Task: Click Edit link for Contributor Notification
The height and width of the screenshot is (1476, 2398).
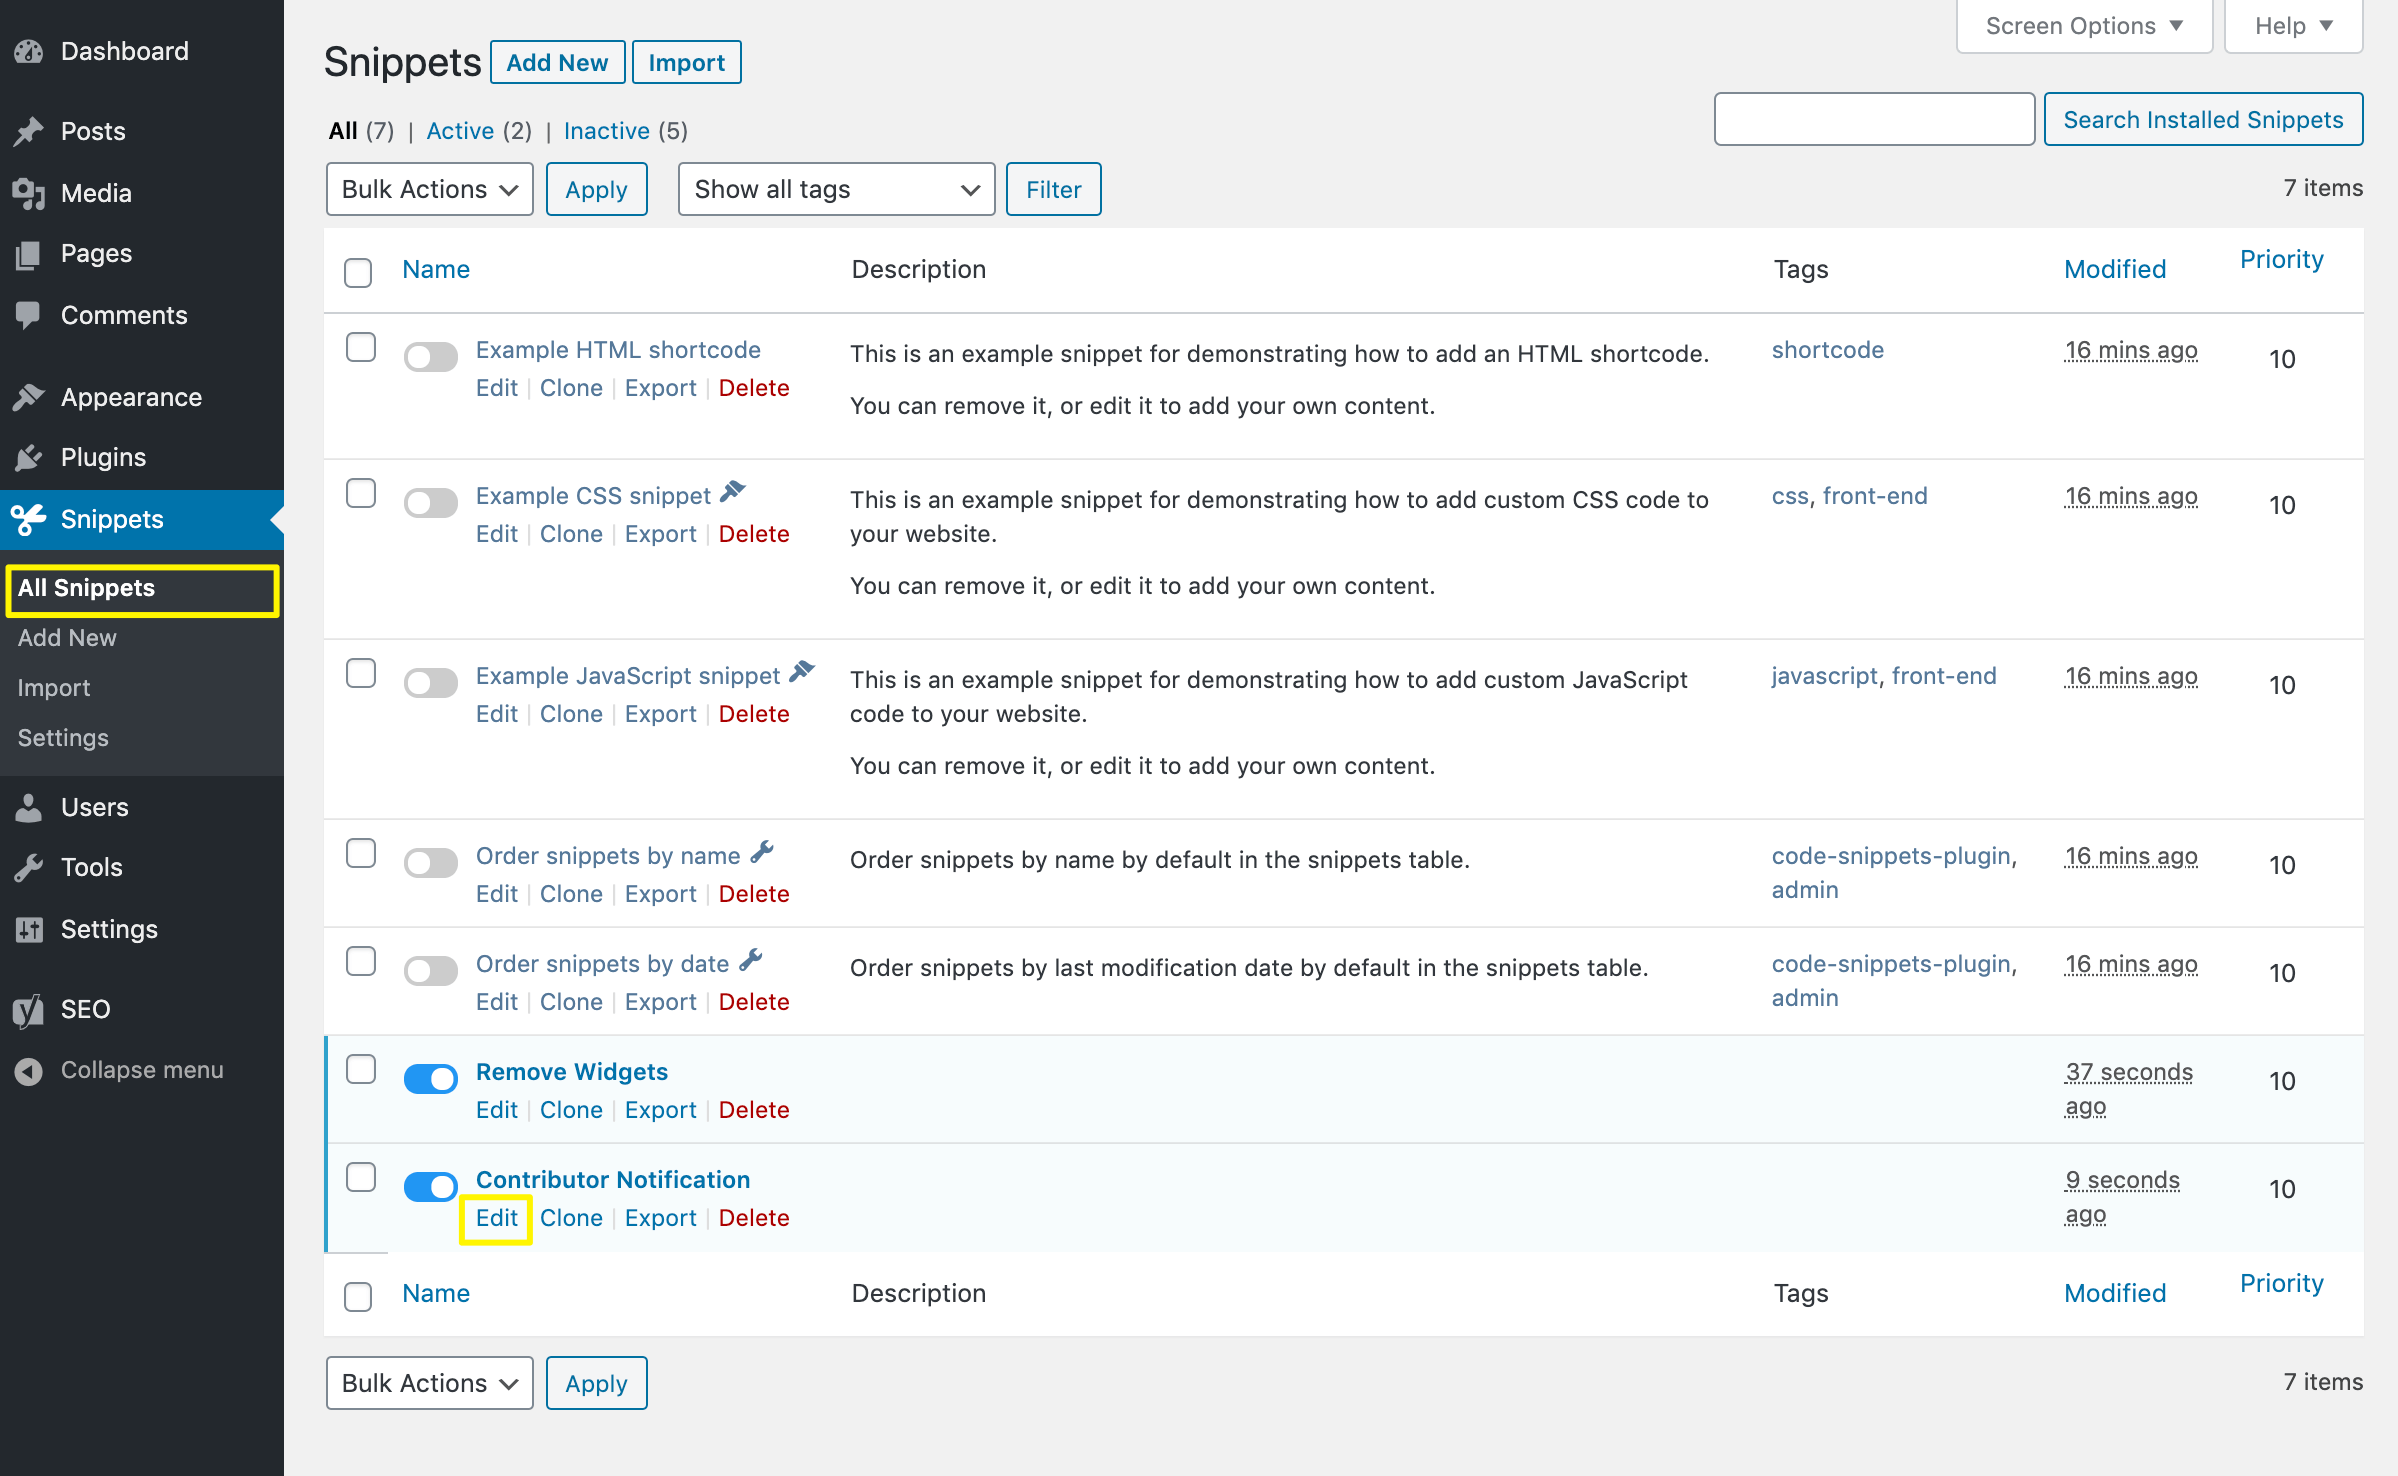Action: 495,1217
